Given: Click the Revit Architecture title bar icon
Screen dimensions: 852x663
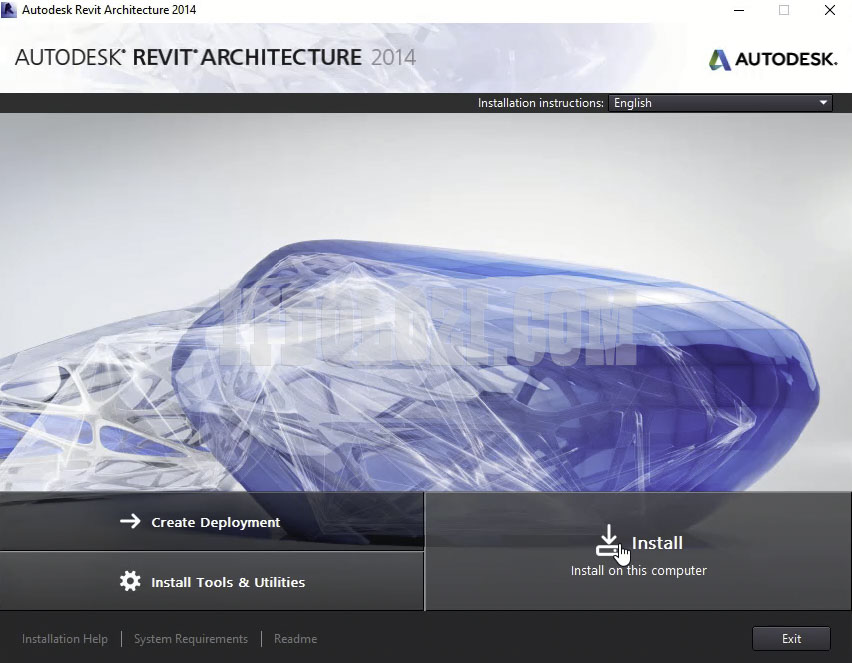Looking at the screenshot, I should (x=9, y=9).
